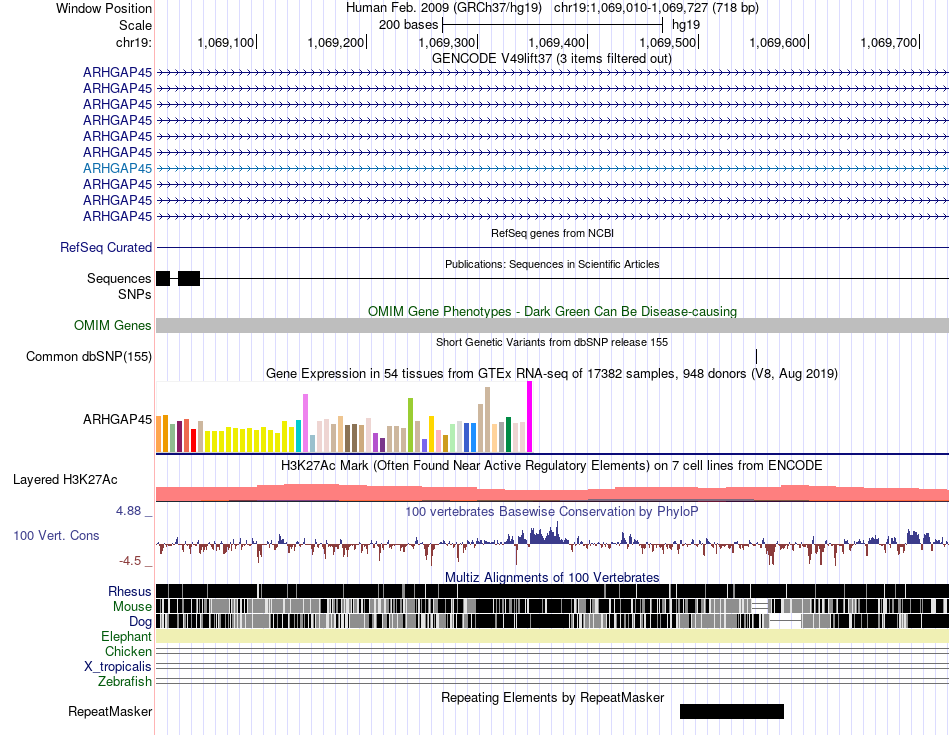Click the gray OMIM Genes bar

click(x=552, y=325)
